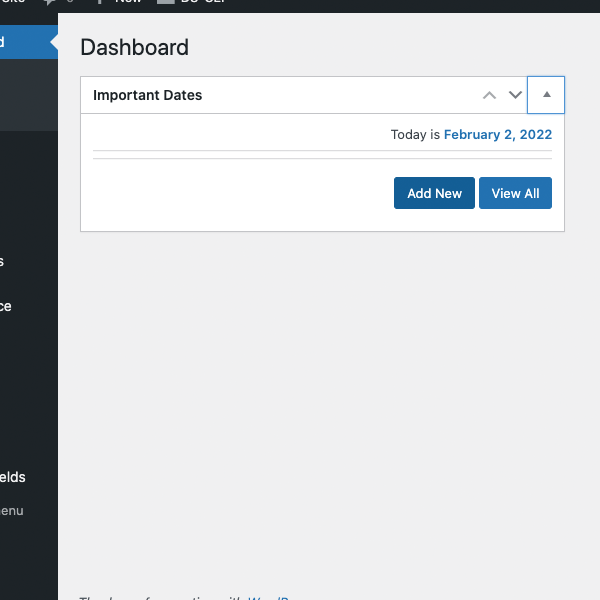This screenshot has height=600, width=600.
Task: Open the New menu in admin bar
Action: pyautogui.click(x=128, y=2)
